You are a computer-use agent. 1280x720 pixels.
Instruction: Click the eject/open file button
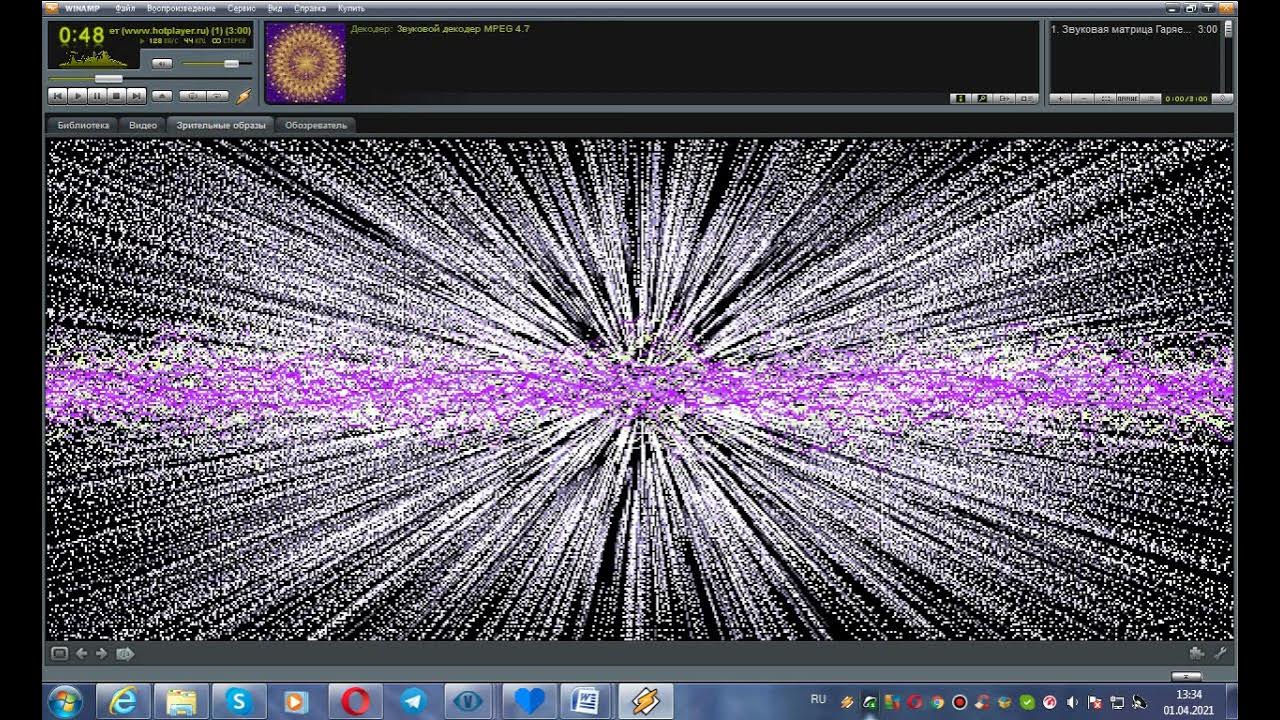pyautogui.click(x=162, y=96)
